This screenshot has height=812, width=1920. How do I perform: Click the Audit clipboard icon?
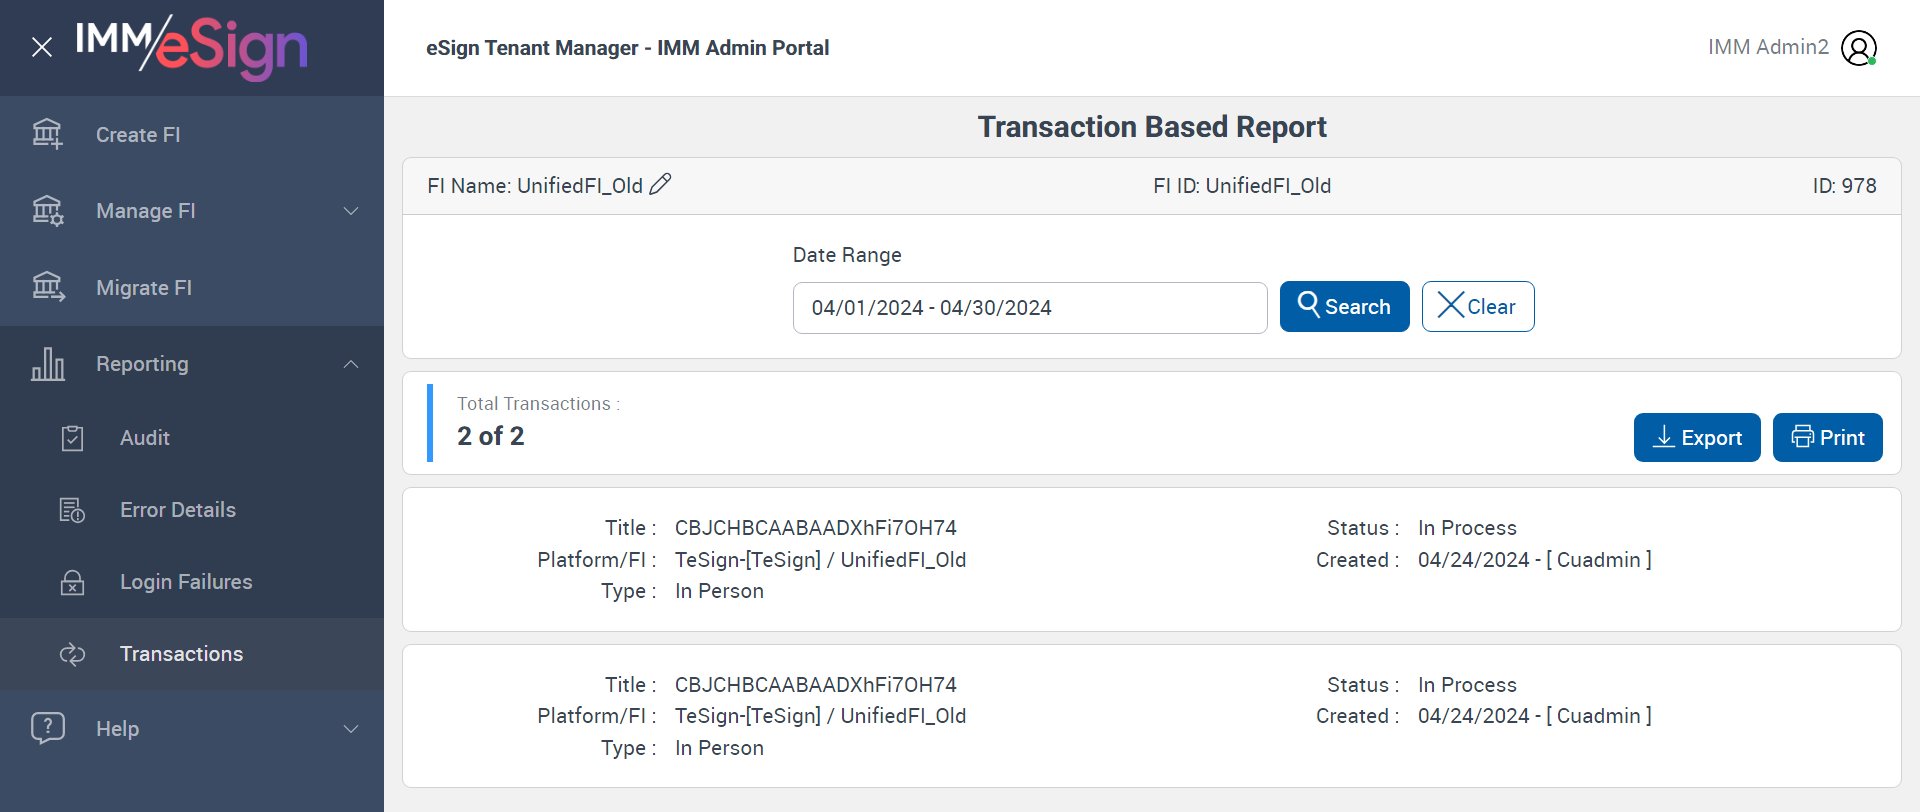coord(72,438)
